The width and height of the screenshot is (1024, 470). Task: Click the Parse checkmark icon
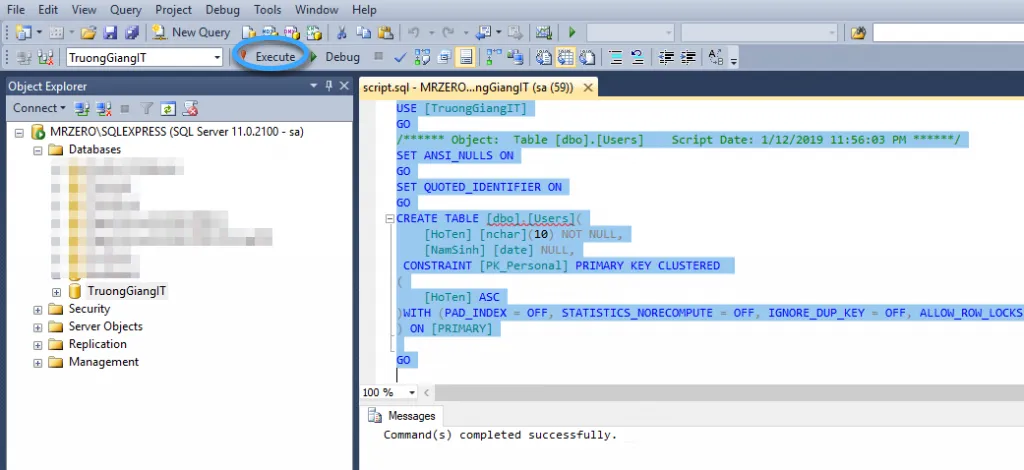click(400, 57)
